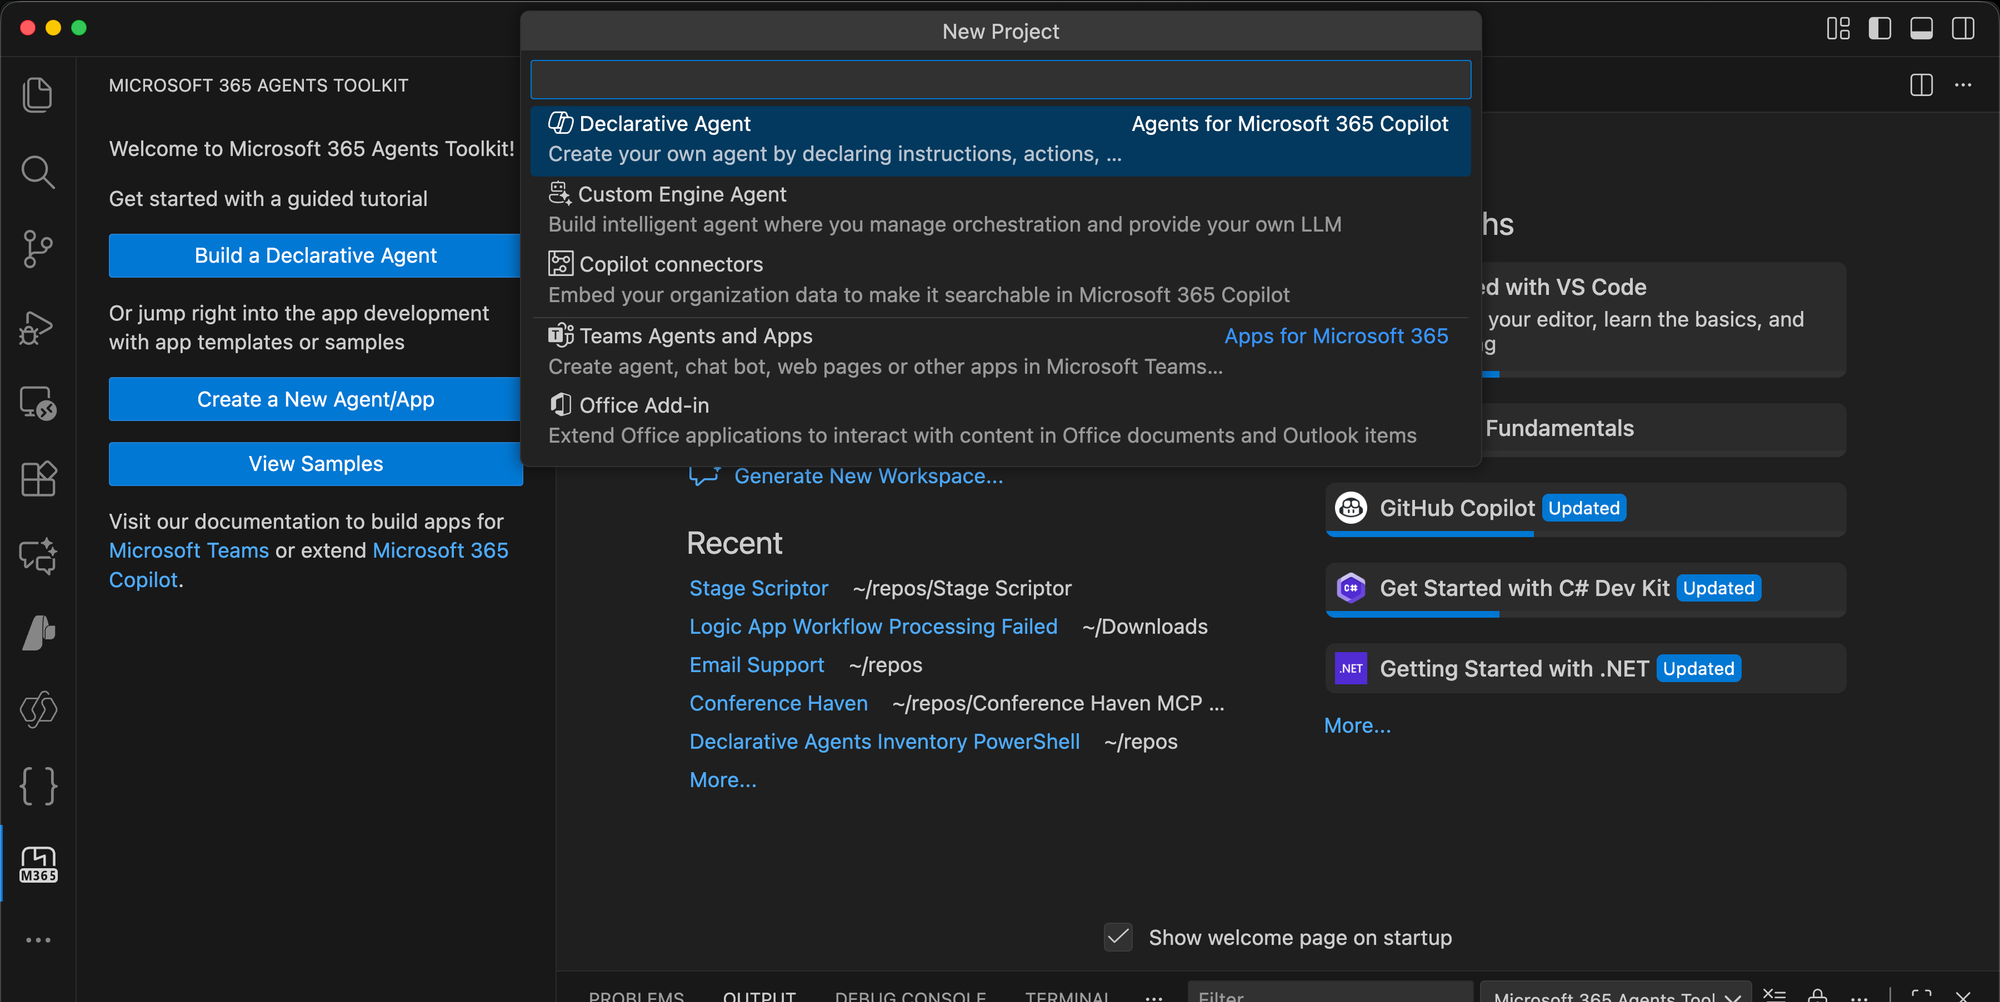Open Run and Debug view
This screenshot has height=1002, width=2000.
pos(38,327)
